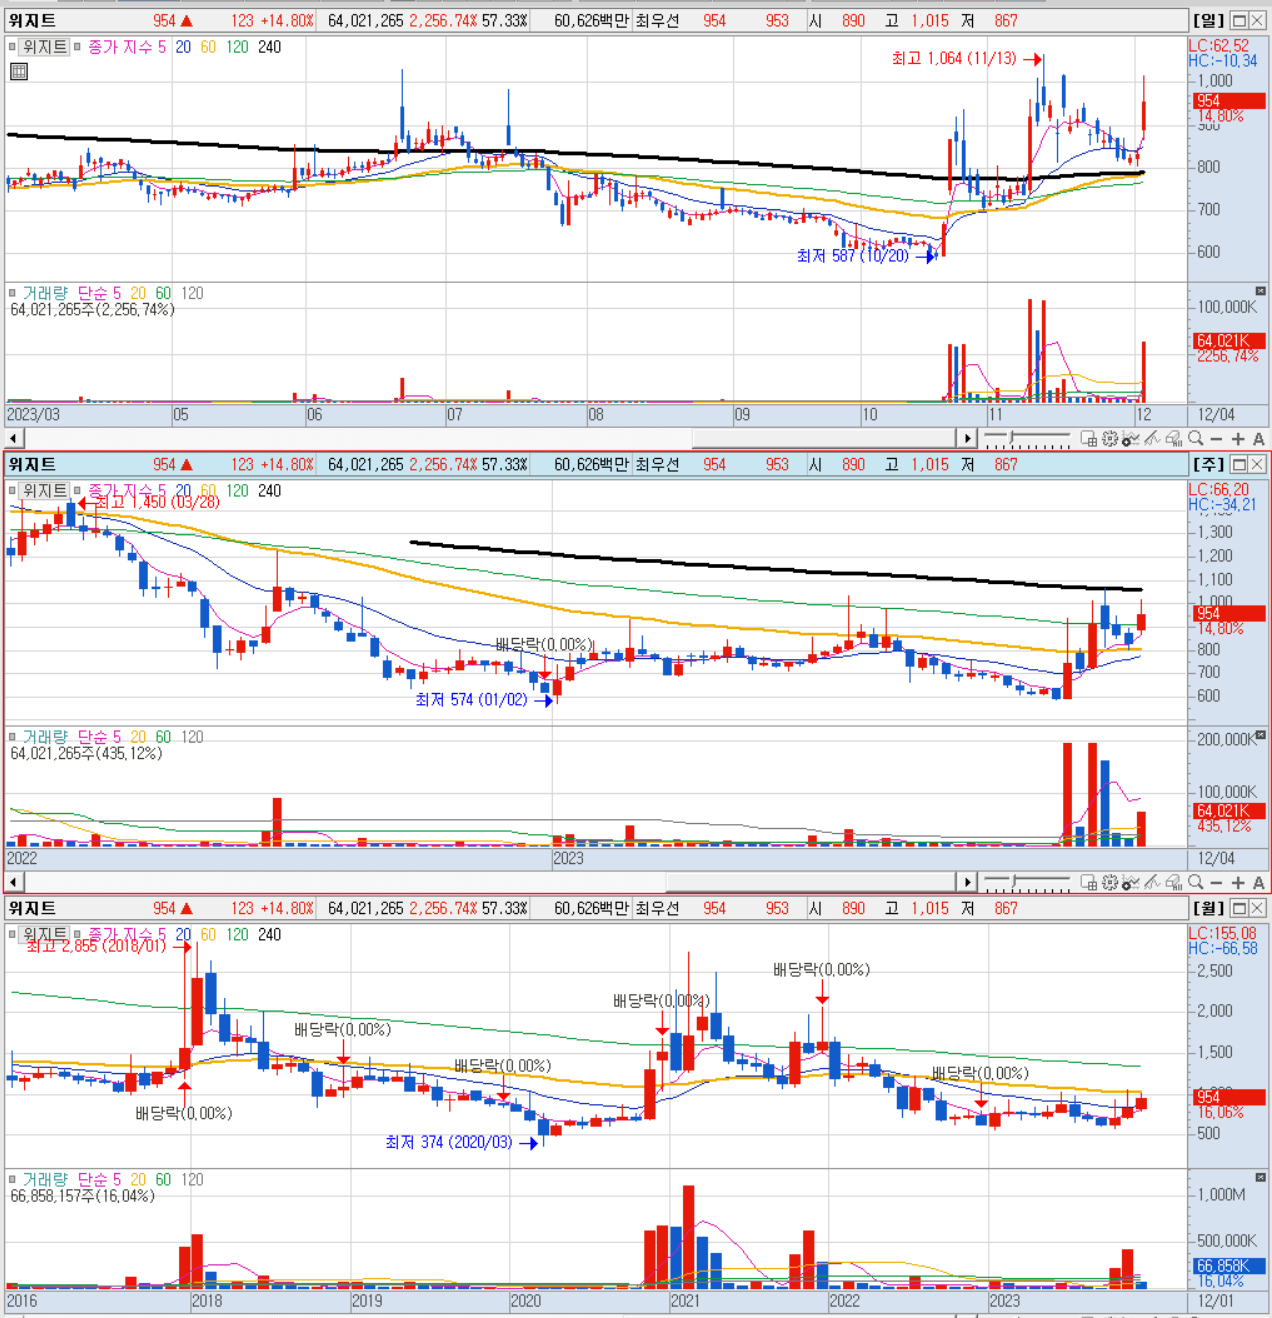Click 12/04 date label in daily chart
This screenshot has width=1272, height=1318.
tap(1217, 415)
